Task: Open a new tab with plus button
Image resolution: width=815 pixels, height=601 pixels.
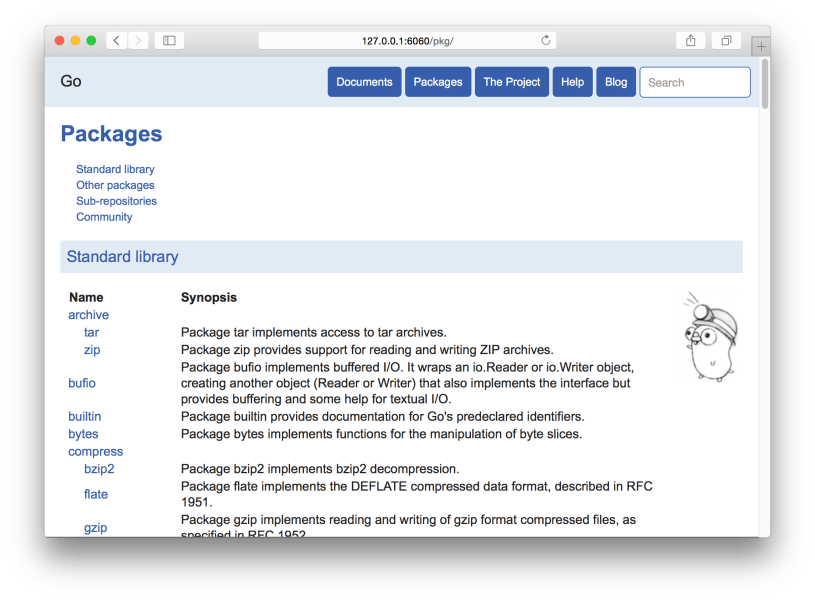Action: pos(760,47)
